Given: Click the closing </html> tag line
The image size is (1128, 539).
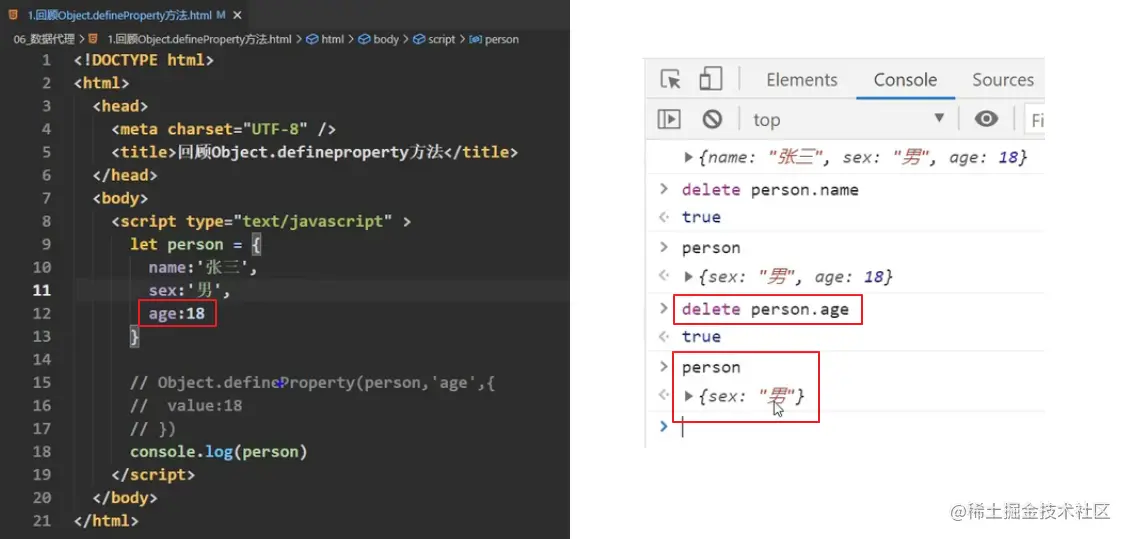Looking at the screenshot, I should tap(106, 520).
